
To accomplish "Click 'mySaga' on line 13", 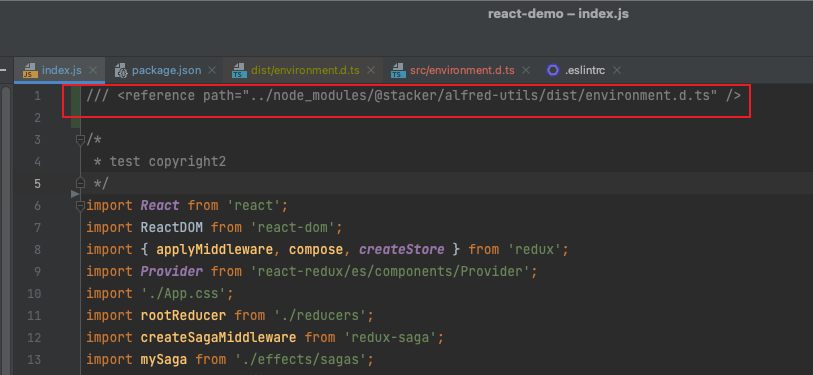I will tap(164, 359).
